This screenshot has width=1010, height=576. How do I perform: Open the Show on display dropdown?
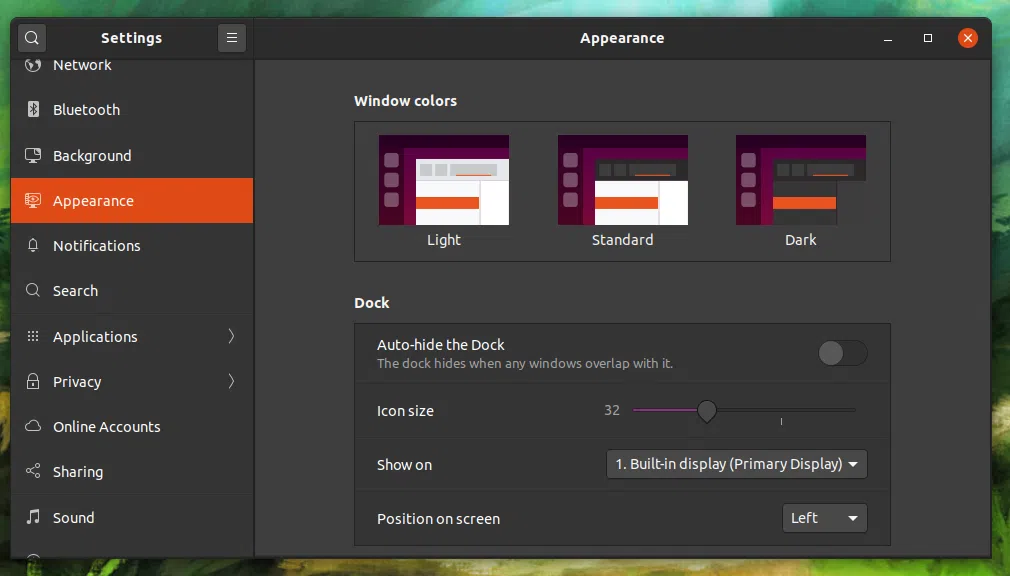click(736, 464)
